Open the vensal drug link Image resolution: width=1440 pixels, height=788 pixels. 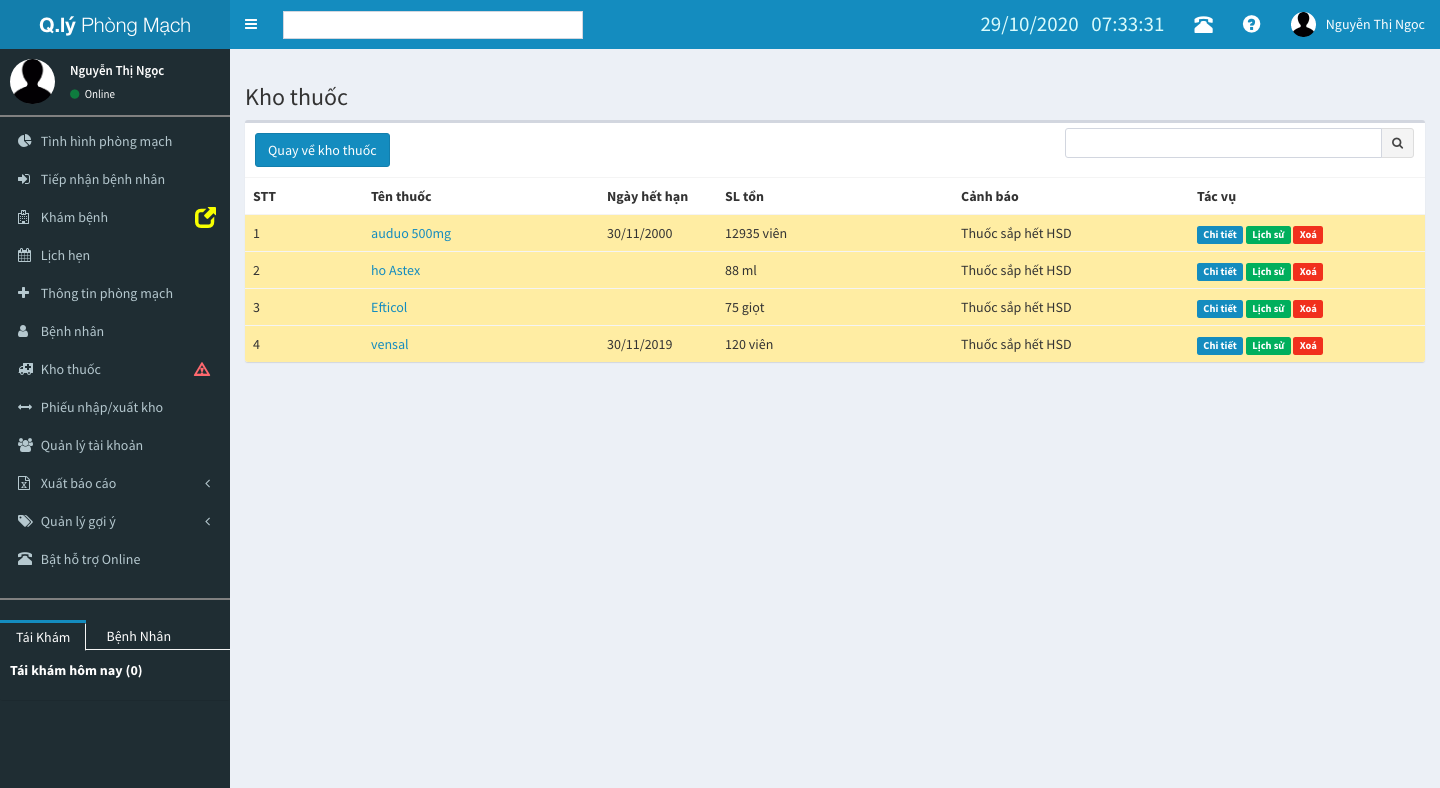point(390,344)
